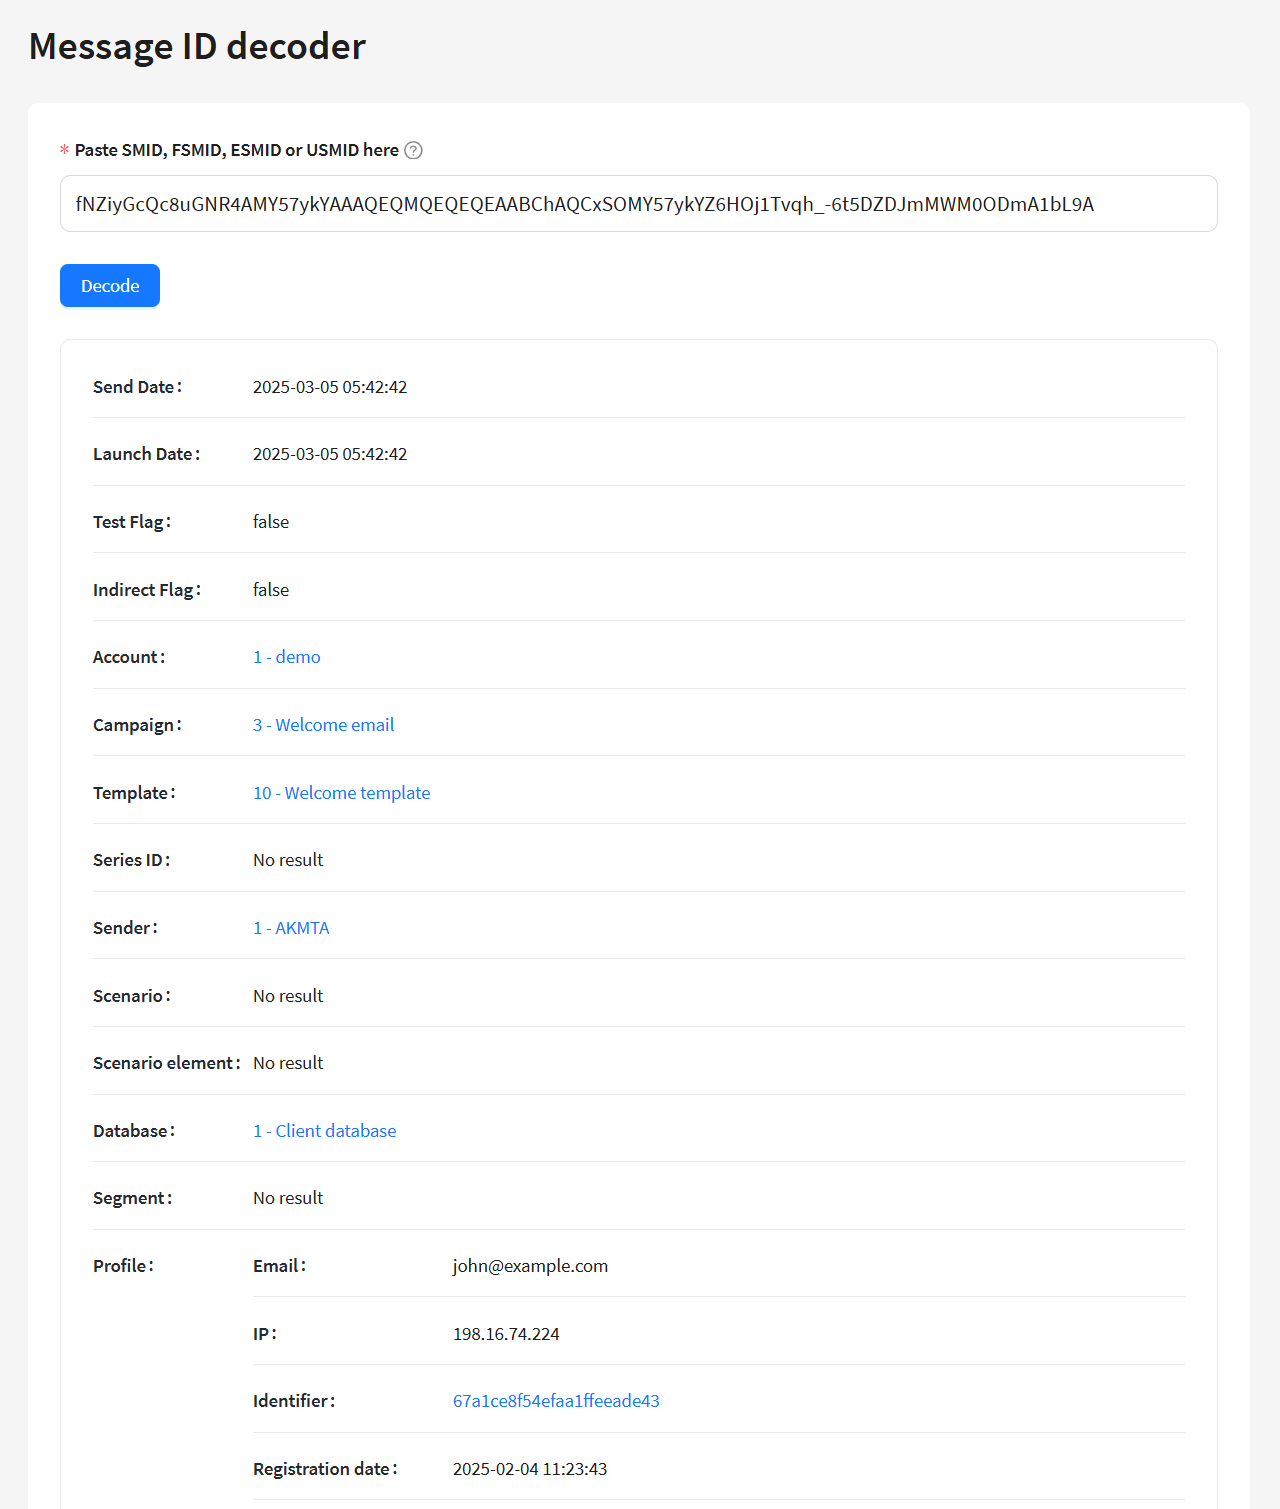This screenshot has height=1509, width=1280.
Task: Click the Indirect Flag "false" value
Action: click(x=271, y=590)
